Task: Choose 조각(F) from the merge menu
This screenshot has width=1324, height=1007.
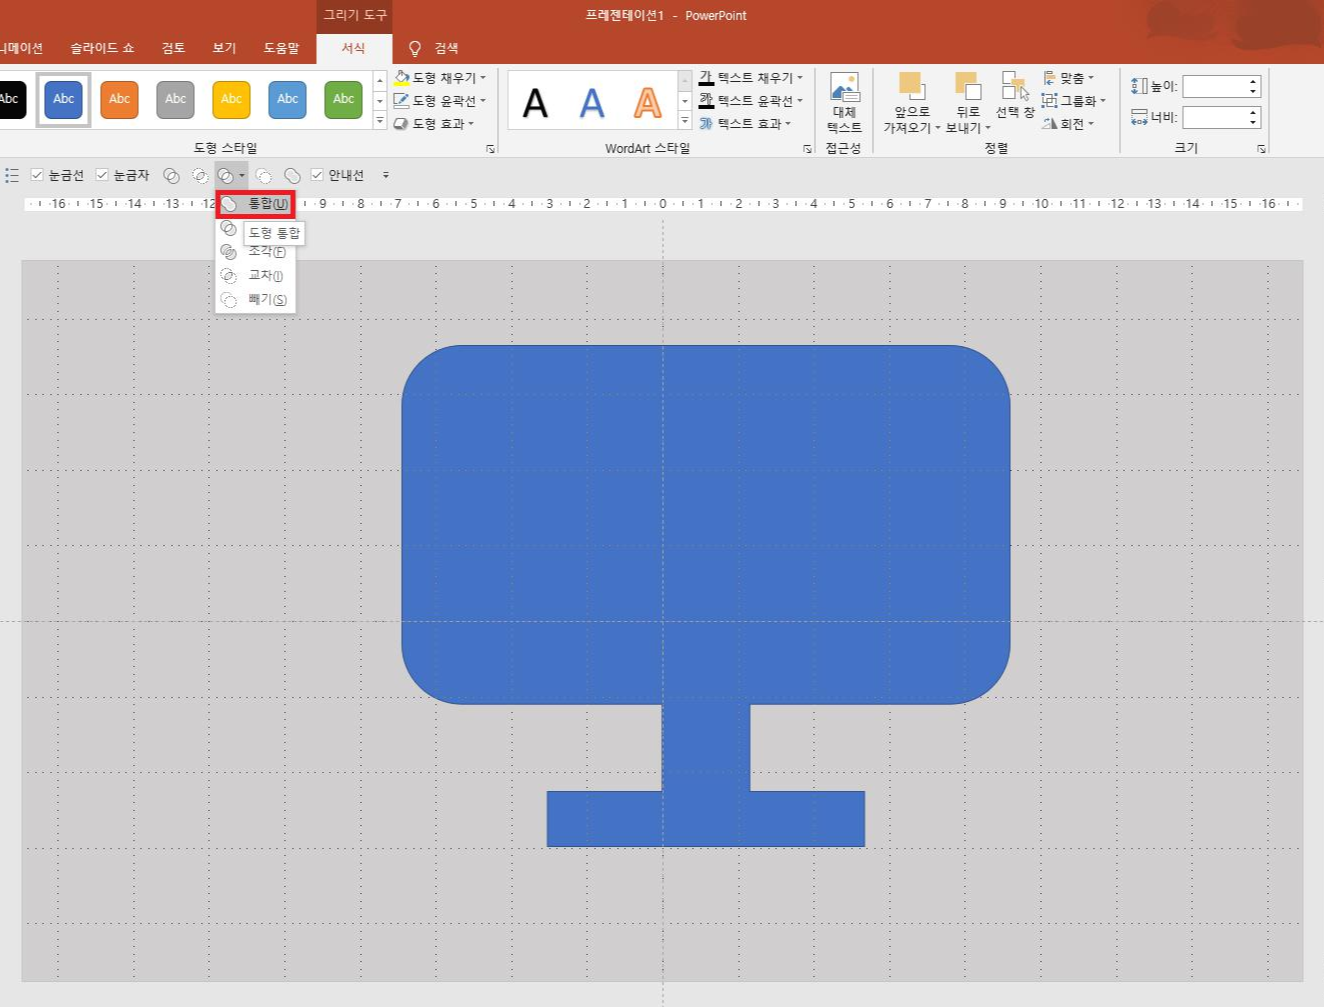Action: pyautogui.click(x=256, y=252)
